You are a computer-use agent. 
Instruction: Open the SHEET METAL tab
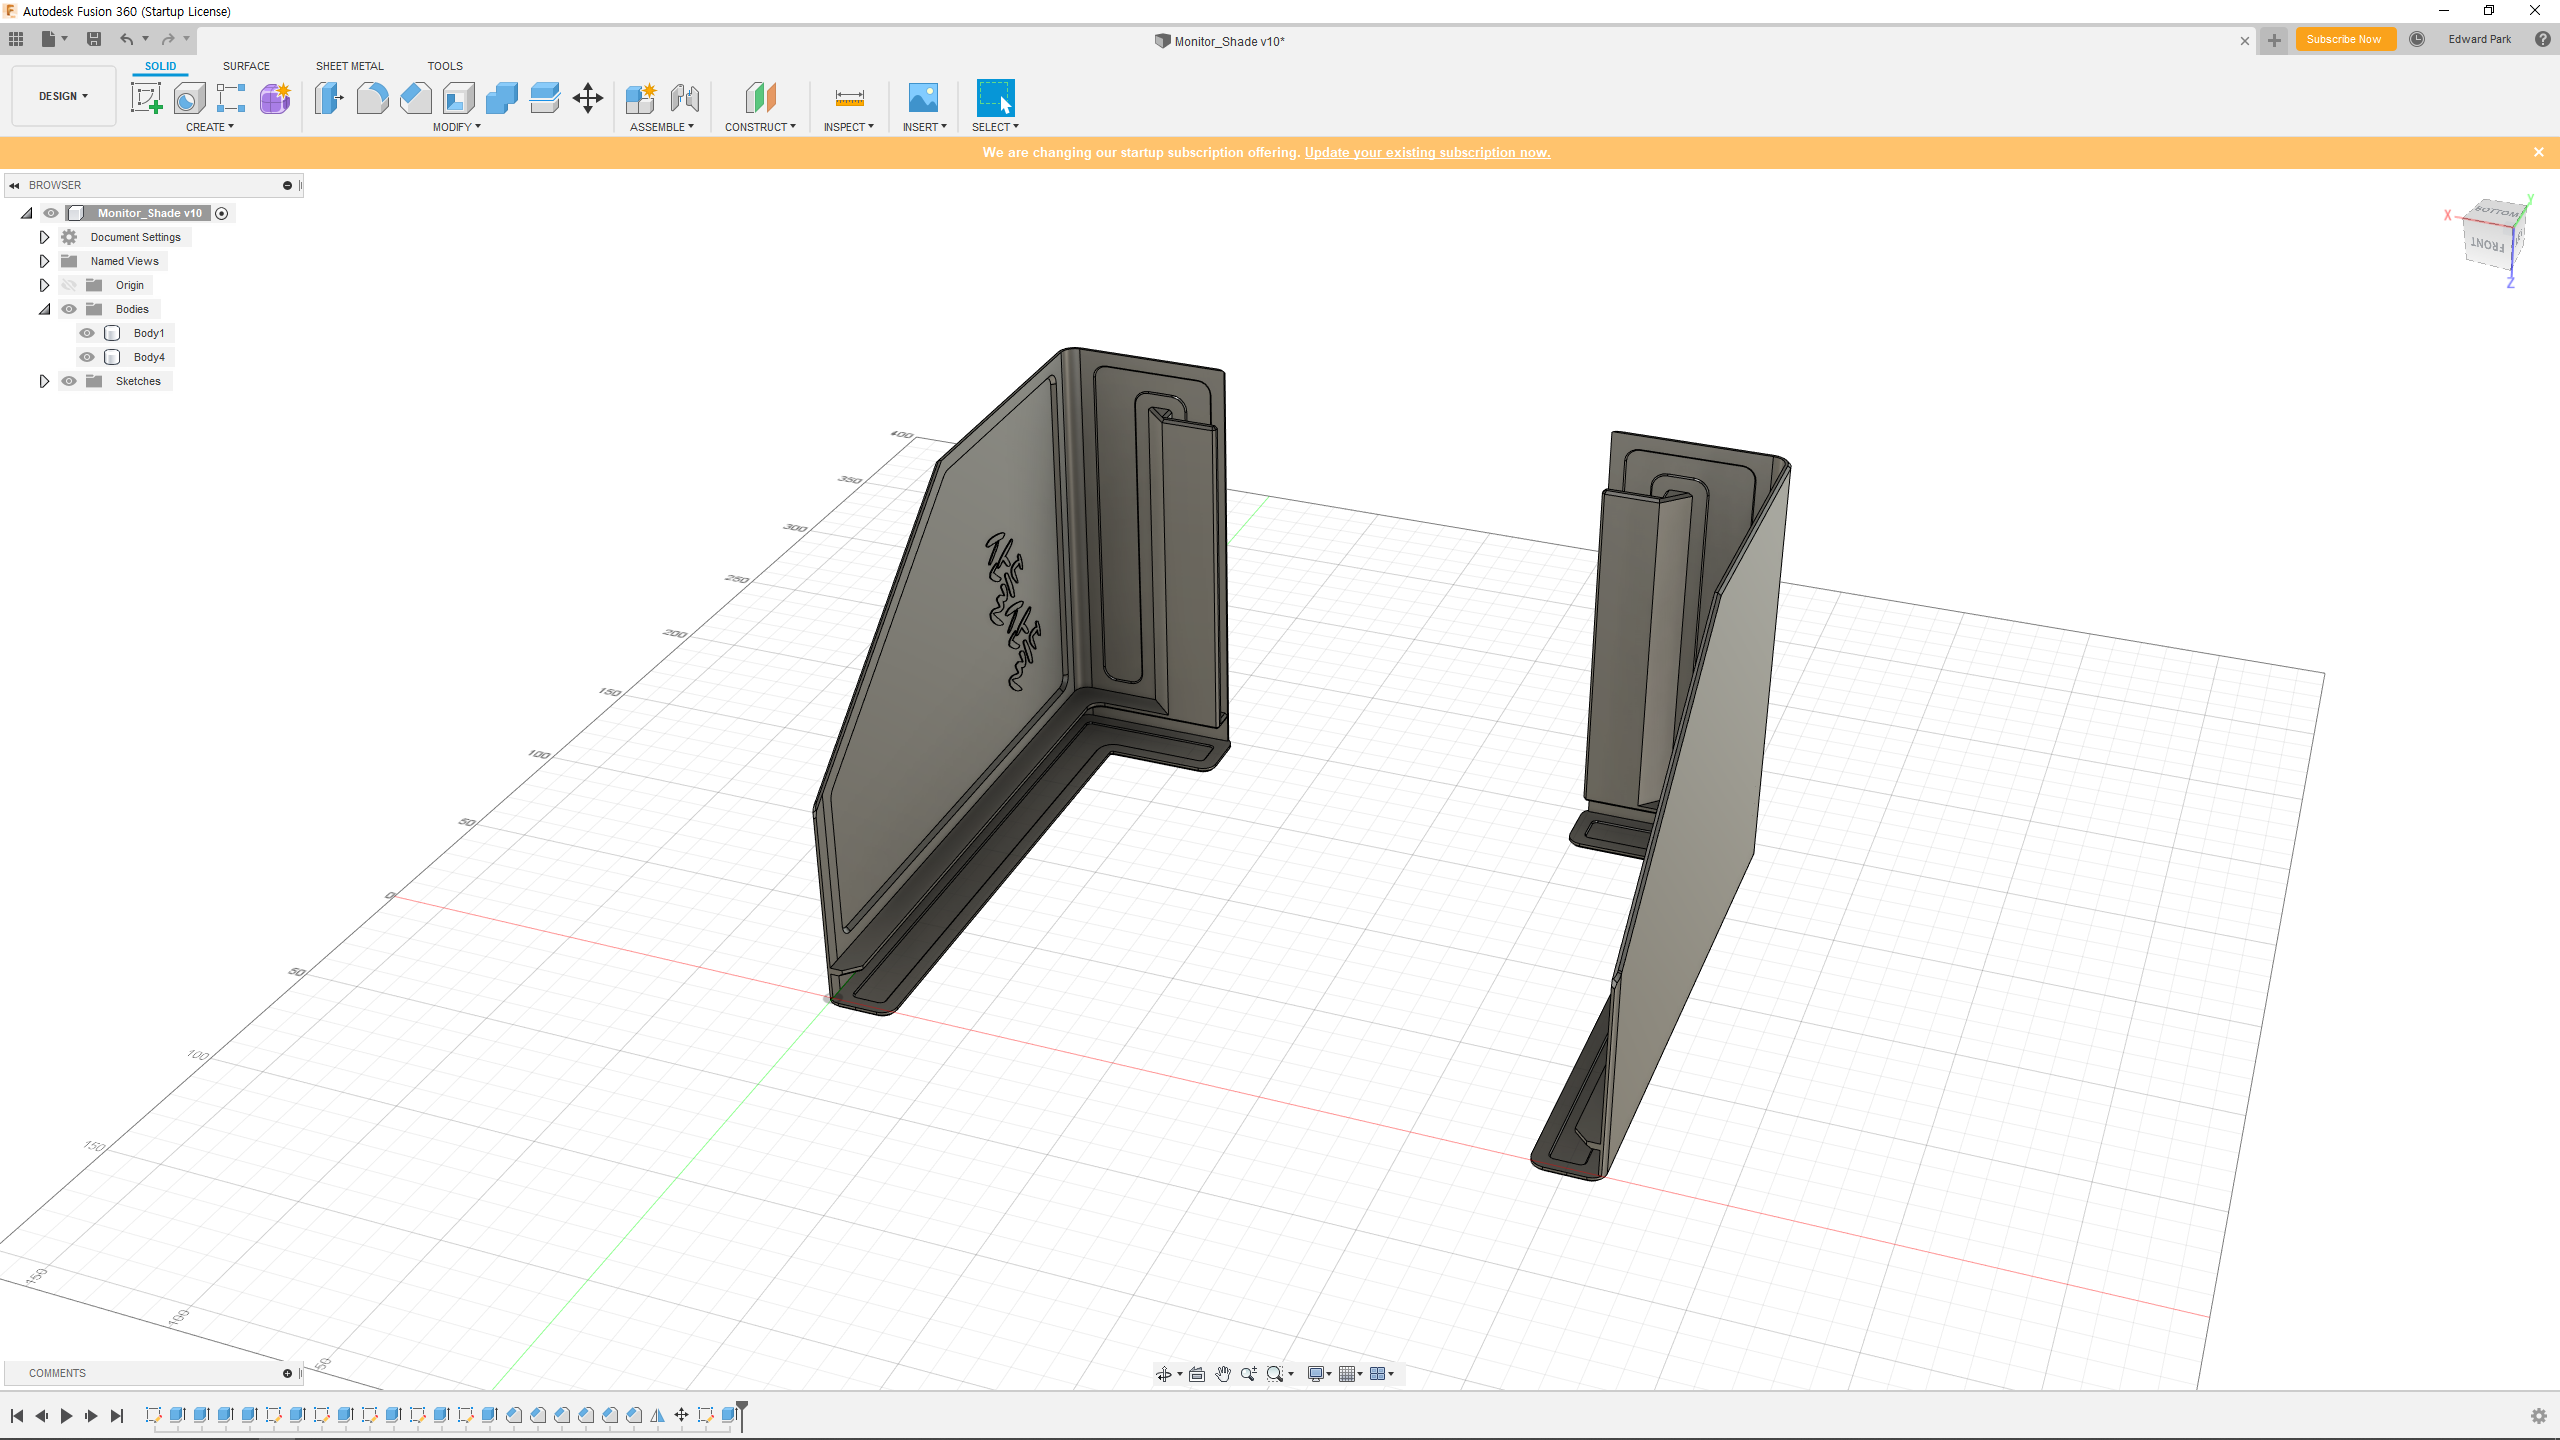pyautogui.click(x=349, y=66)
